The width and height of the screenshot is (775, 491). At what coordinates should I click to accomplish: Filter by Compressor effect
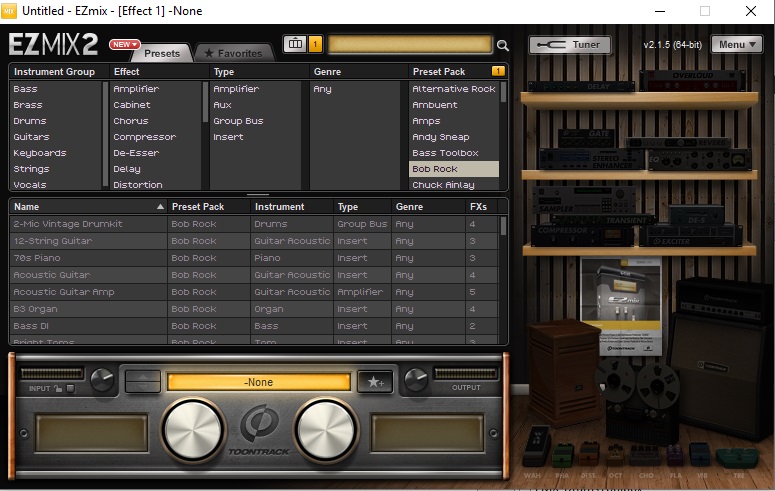click(145, 137)
